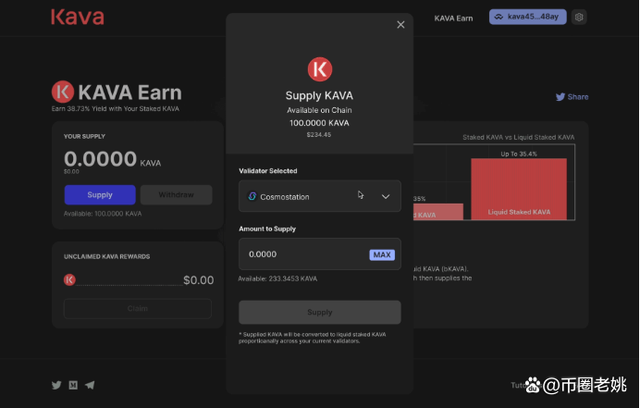Select KAVA Earn in top navigation

pyautogui.click(x=453, y=18)
